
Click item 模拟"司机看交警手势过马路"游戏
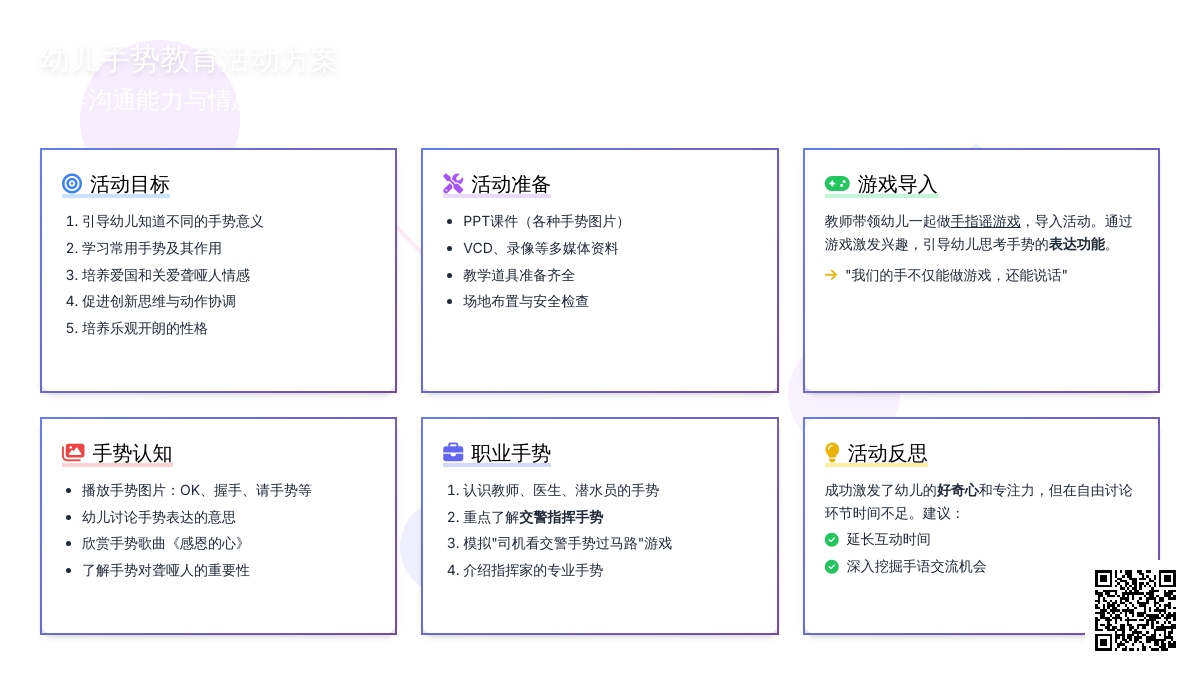(x=568, y=544)
